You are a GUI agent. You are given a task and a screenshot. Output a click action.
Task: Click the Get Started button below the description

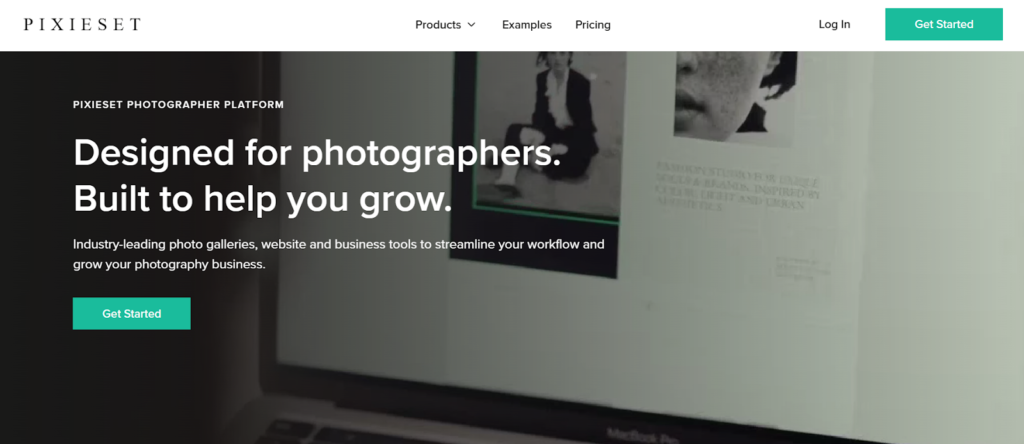(x=131, y=313)
